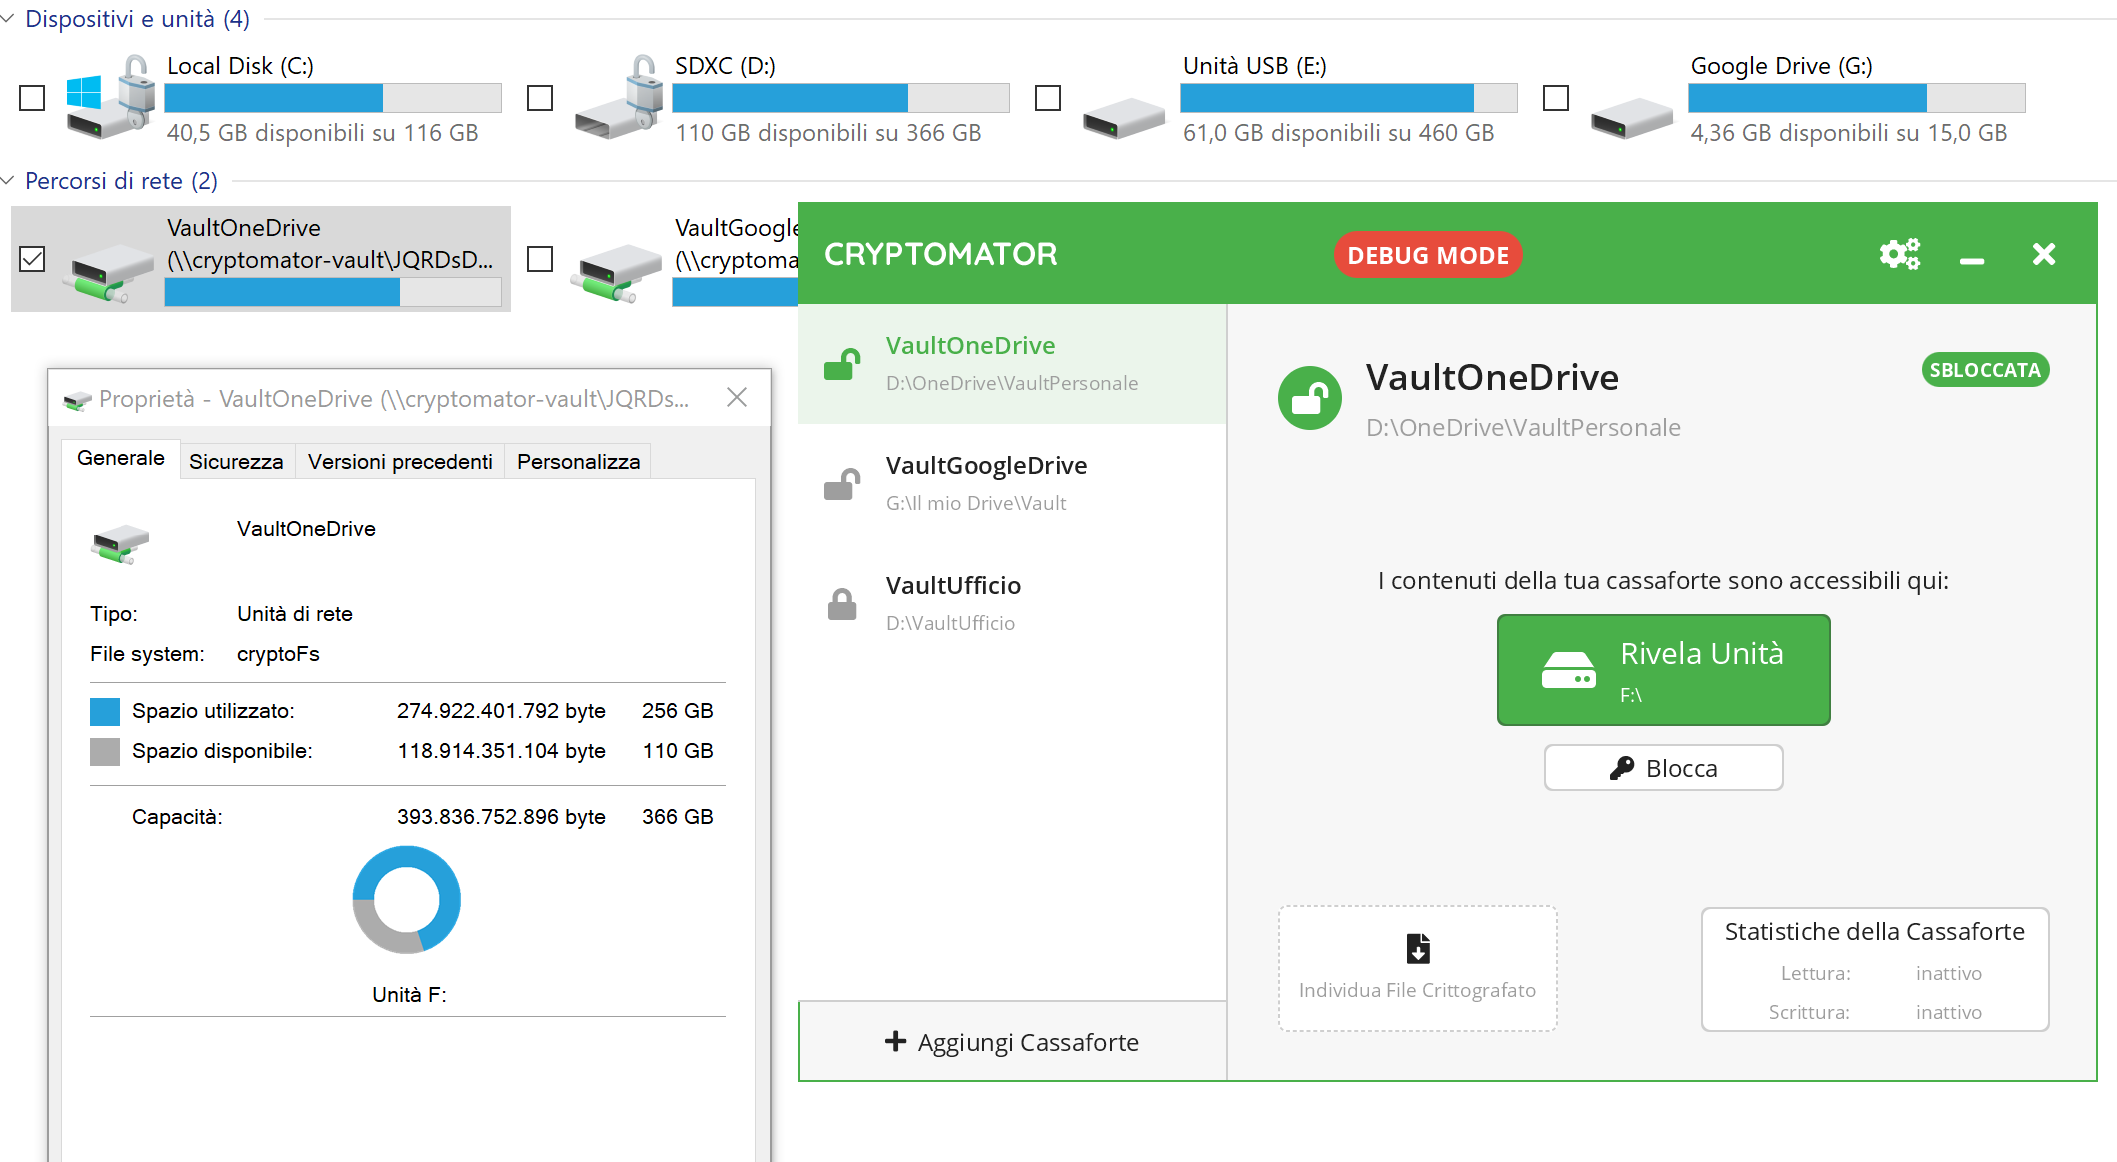The image size is (2117, 1162).
Task: Click '393.836.752.896 byte' capacity value
Action: pos(501,817)
